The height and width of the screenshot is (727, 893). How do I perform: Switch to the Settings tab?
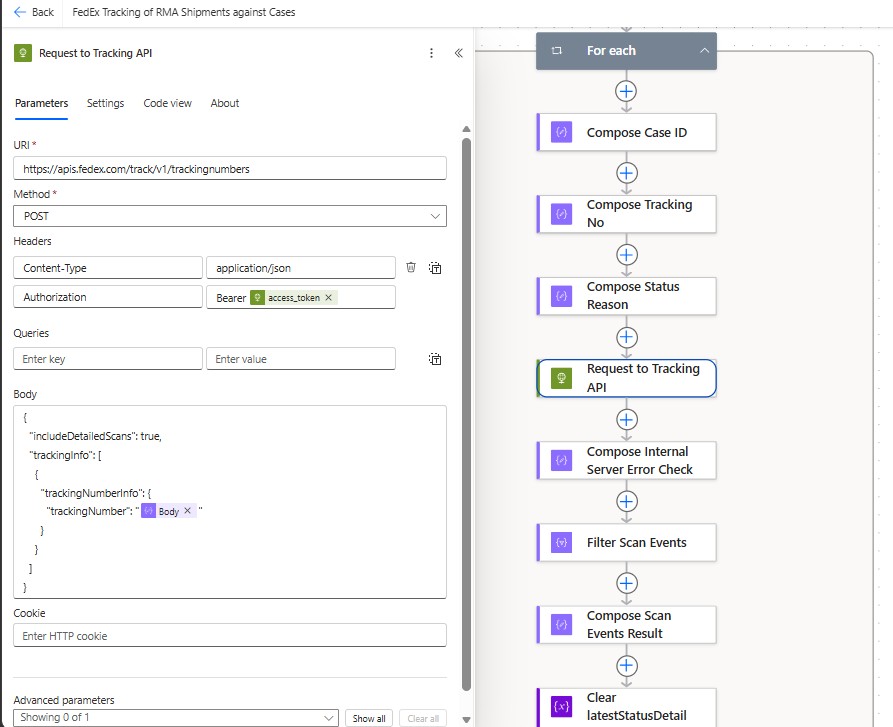point(105,103)
